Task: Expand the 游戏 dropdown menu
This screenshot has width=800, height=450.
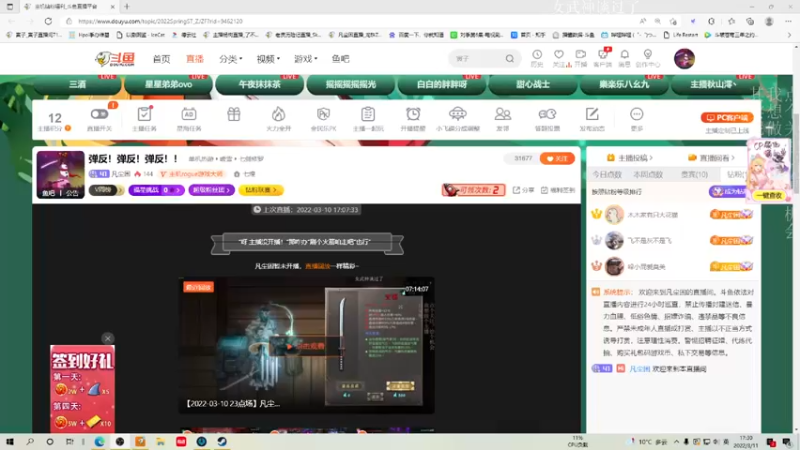Action: coord(306,59)
